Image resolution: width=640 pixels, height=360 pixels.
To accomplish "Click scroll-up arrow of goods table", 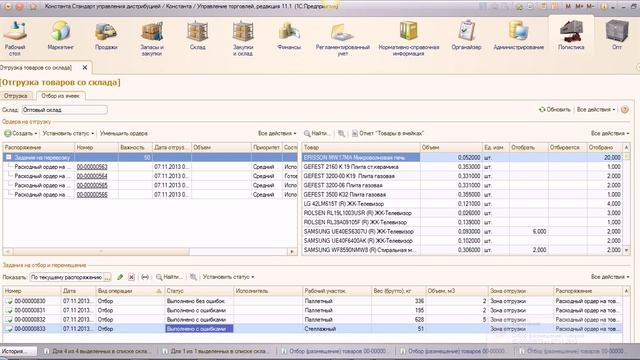I will [x=627, y=147].
